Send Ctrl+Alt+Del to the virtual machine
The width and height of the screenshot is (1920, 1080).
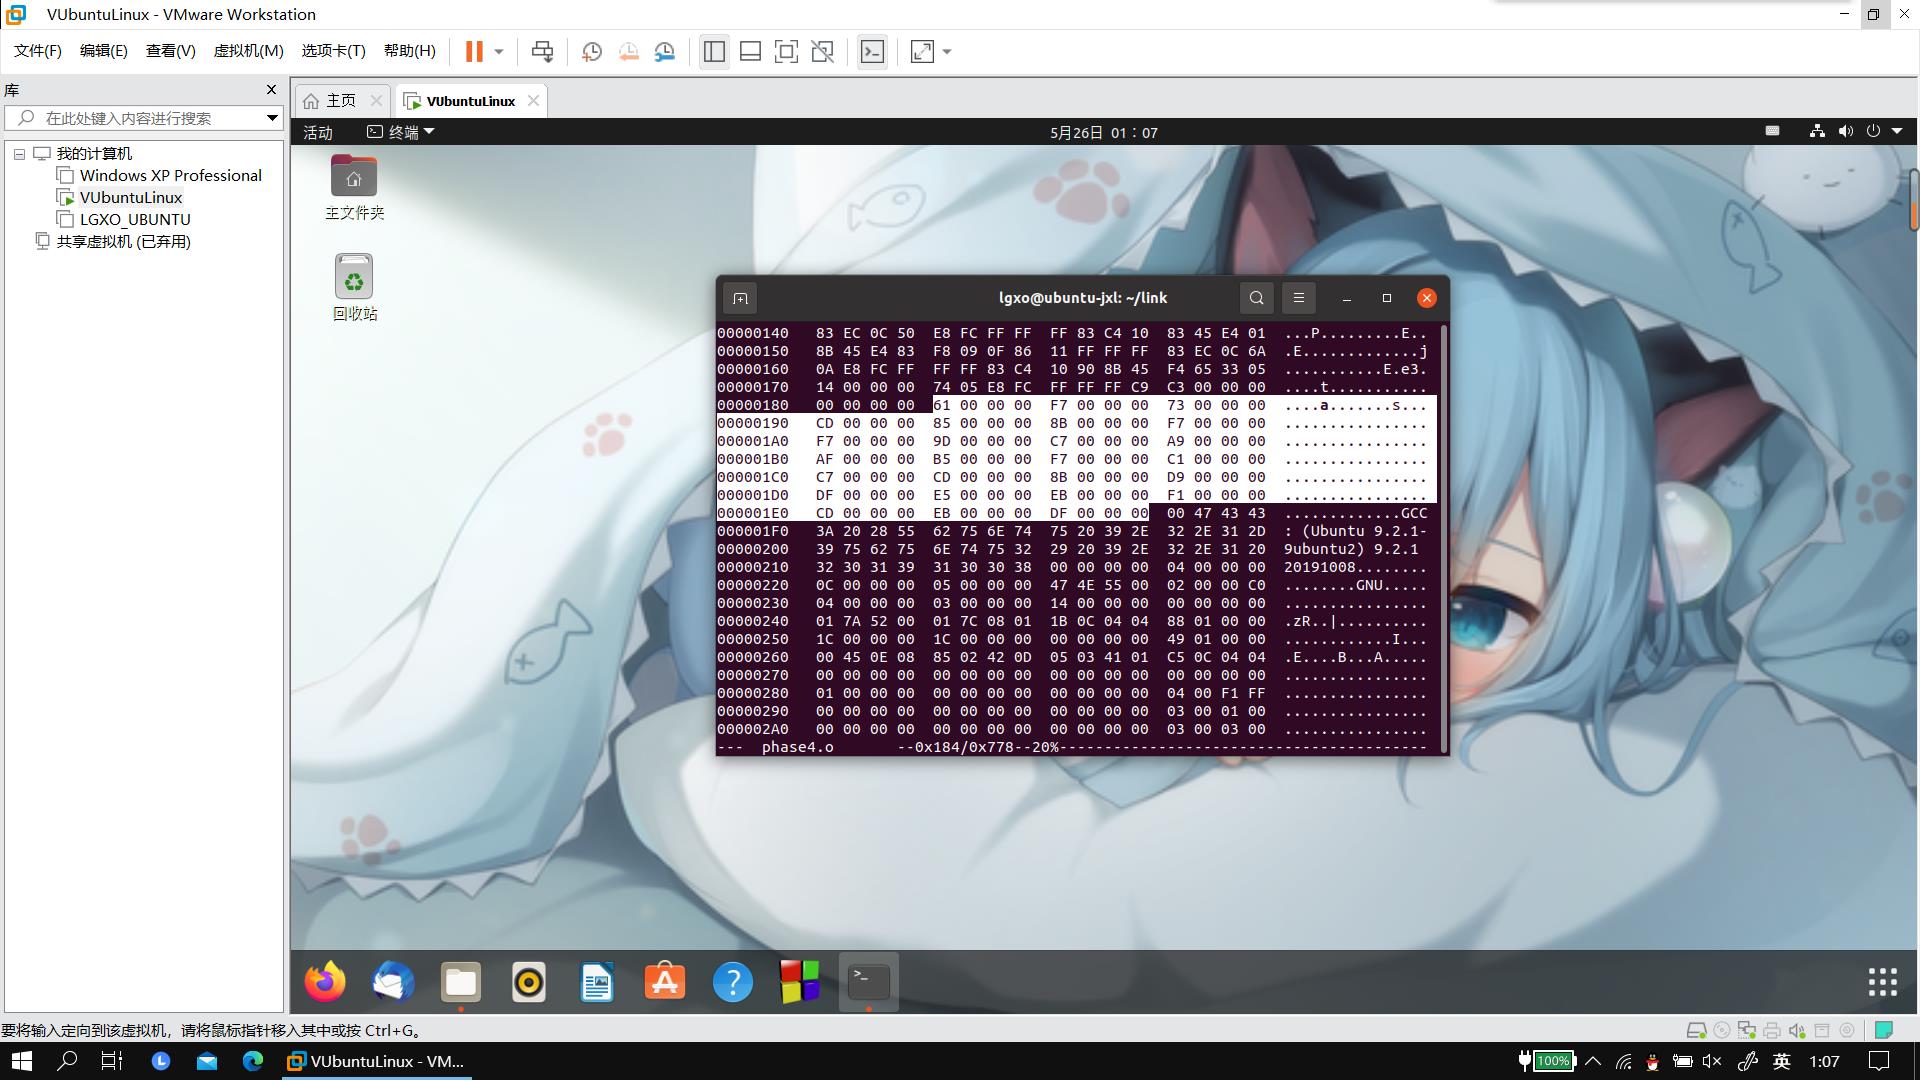(x=542, y=52)
